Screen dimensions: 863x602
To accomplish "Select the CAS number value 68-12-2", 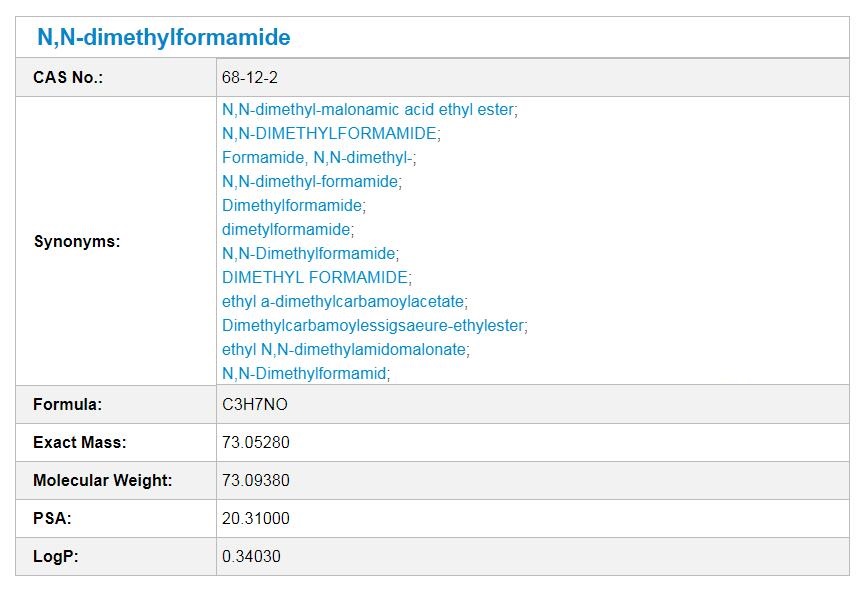I will [249, 78].
